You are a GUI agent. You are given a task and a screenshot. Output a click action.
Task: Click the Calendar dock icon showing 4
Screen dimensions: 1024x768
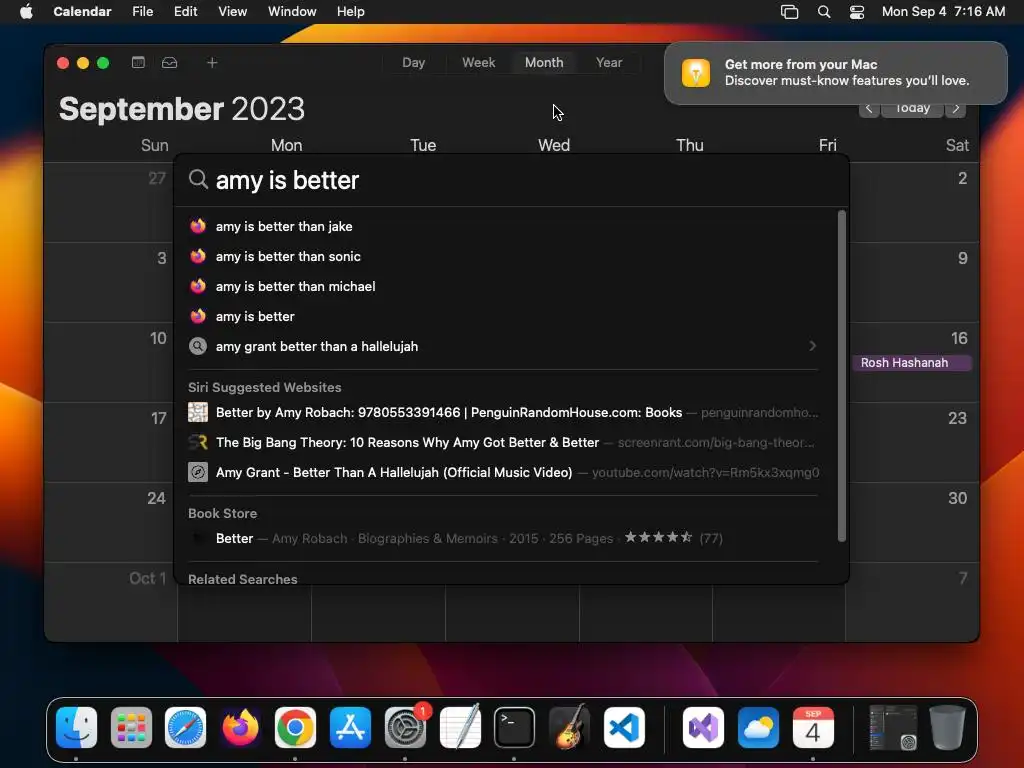coord(813,727)
